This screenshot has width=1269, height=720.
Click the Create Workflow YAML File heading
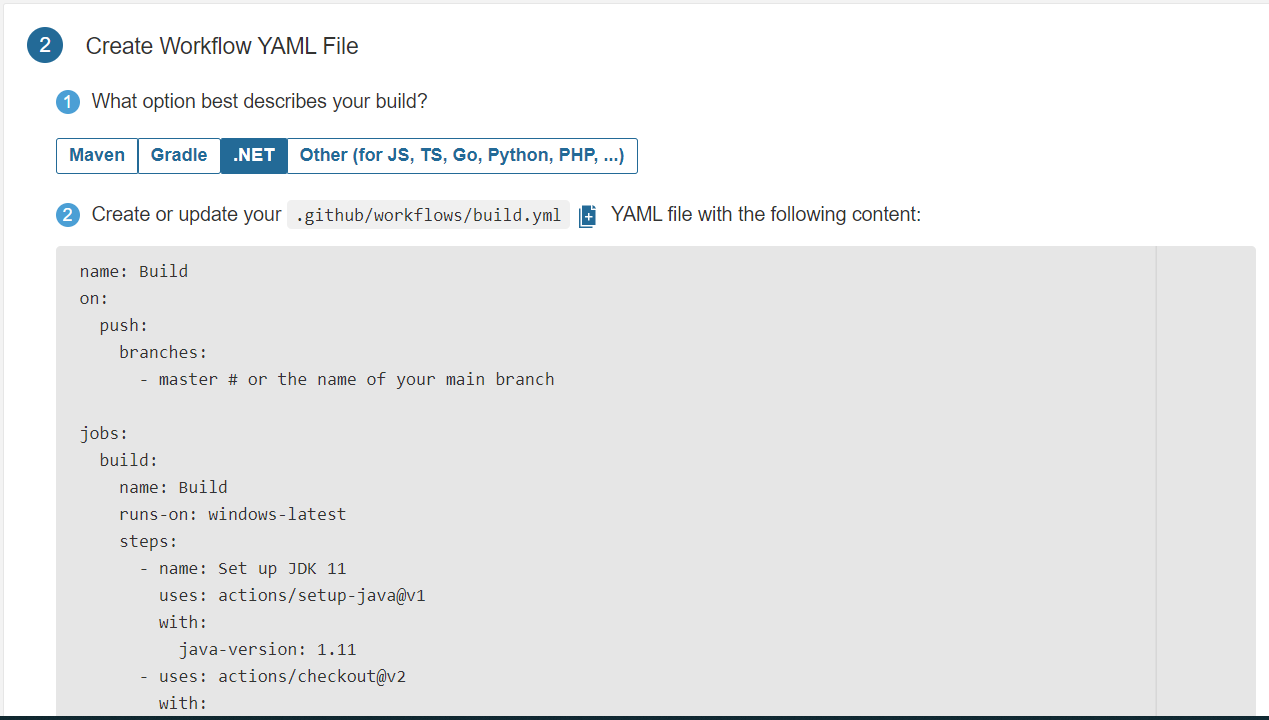tap(222, 46)
